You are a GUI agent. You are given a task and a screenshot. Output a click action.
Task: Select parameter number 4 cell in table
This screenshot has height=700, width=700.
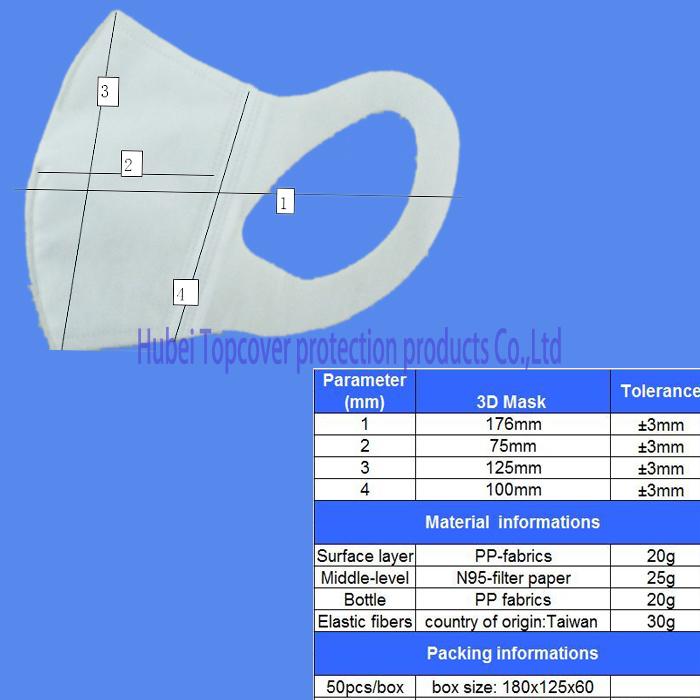pyautogui.click(x=365, y=489)
